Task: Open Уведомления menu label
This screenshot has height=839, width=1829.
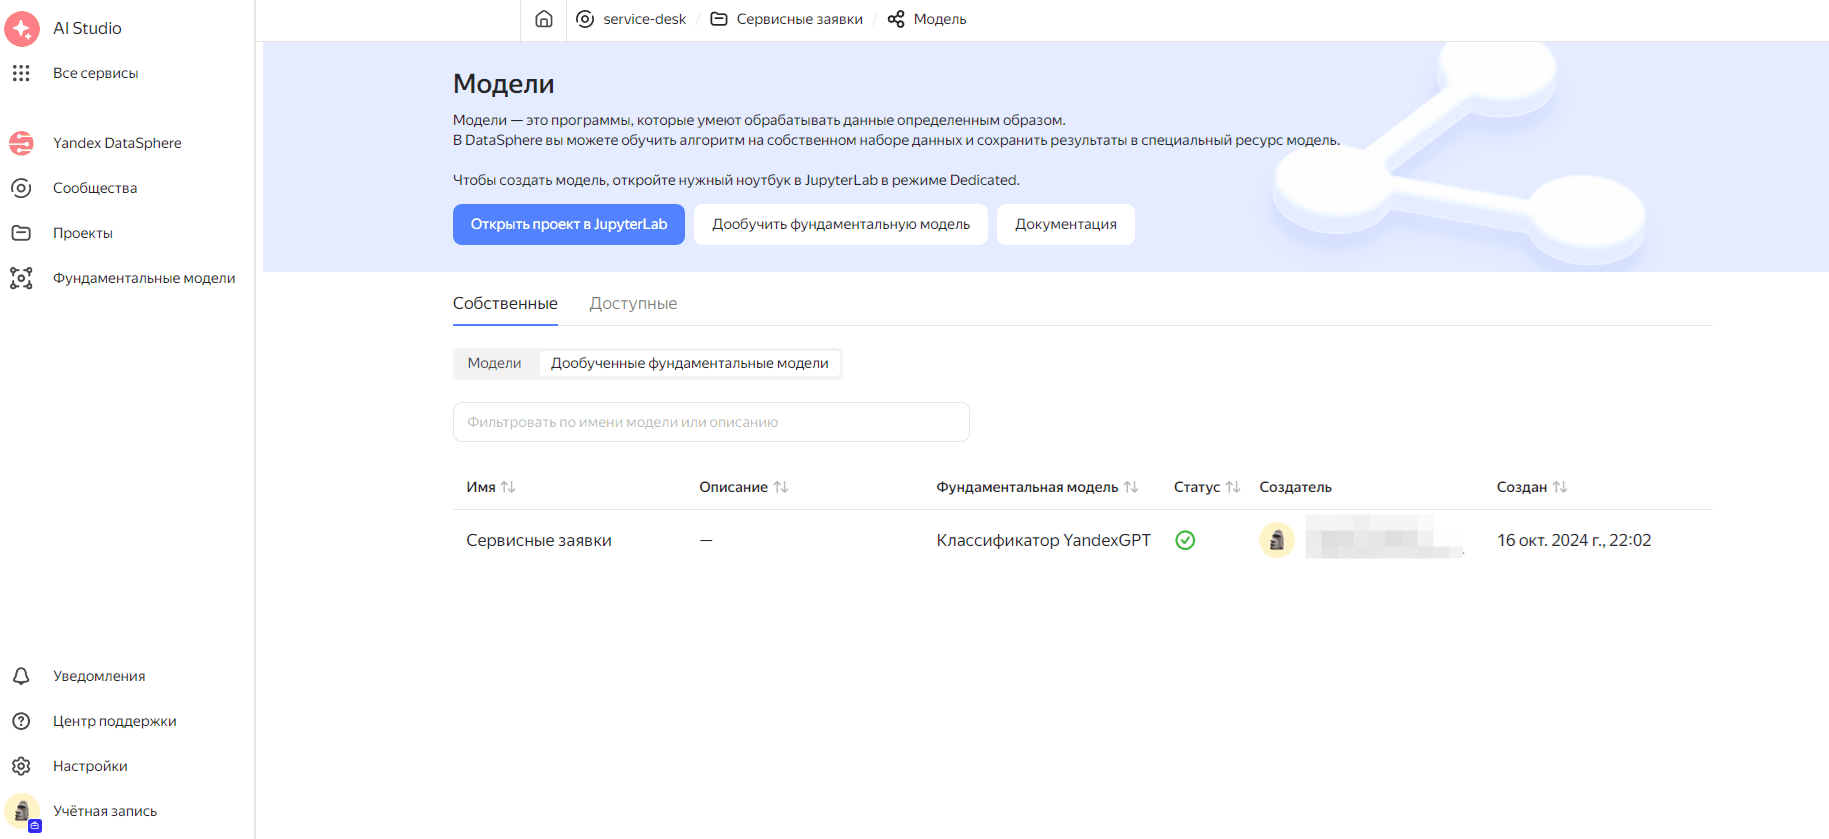Action: tap(99, 676)
